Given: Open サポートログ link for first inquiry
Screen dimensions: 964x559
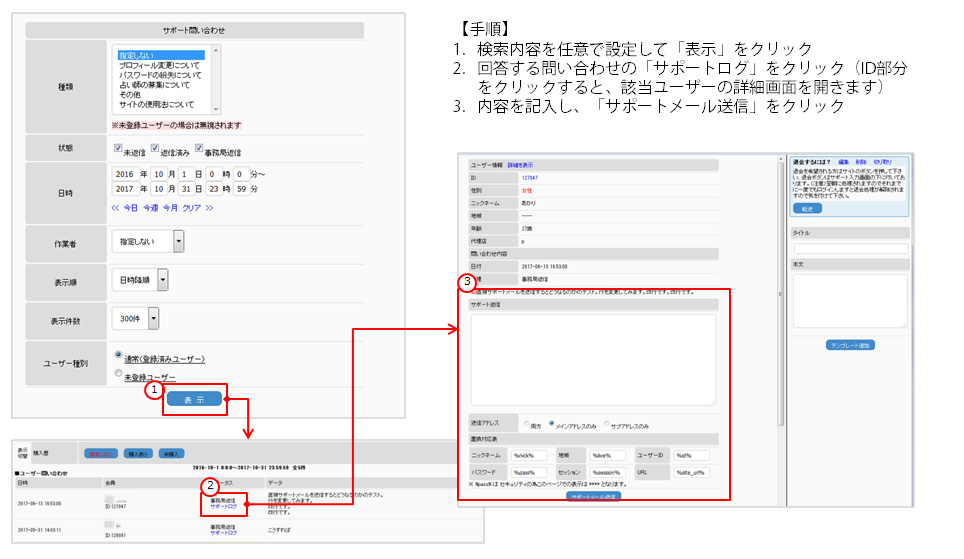Looking at the screenshot, I should point(223,507).
